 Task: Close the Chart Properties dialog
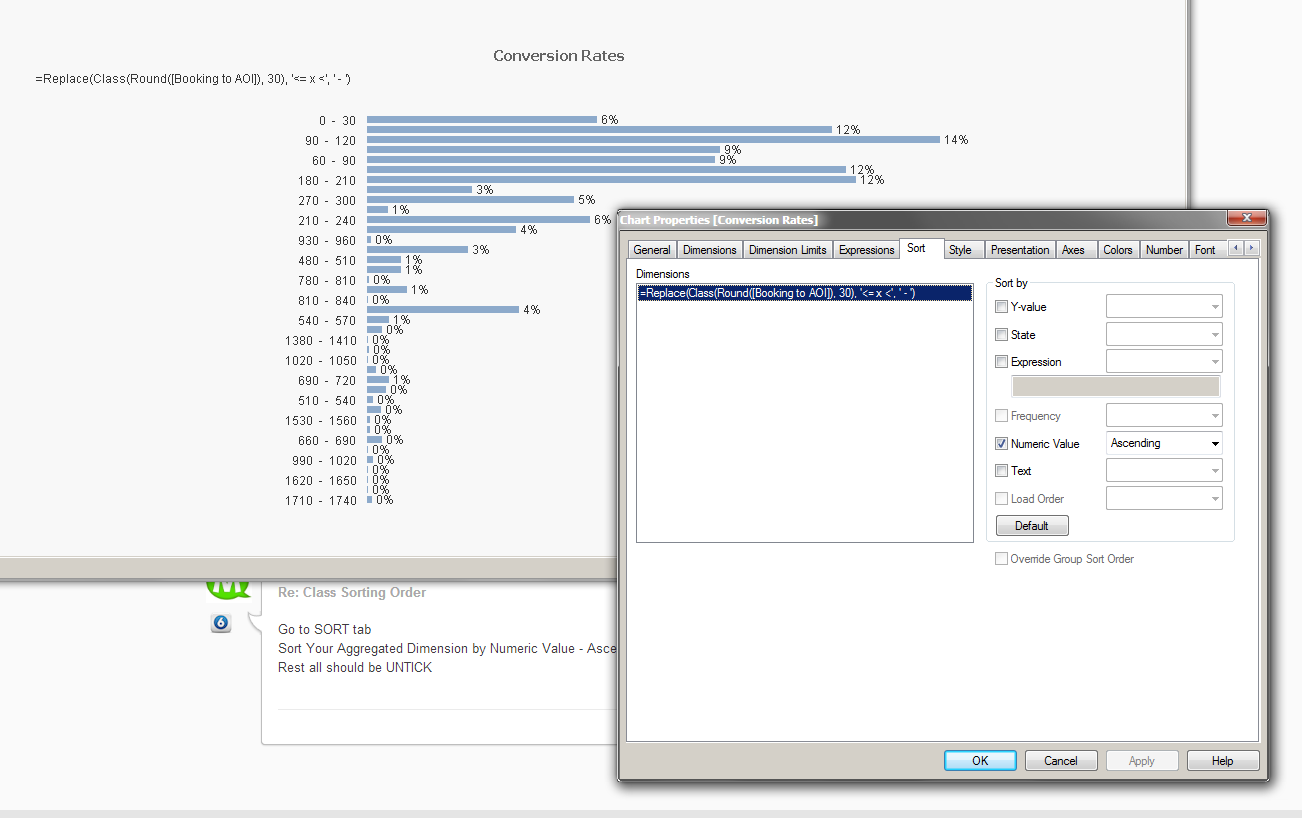(x=1246, y=219)
